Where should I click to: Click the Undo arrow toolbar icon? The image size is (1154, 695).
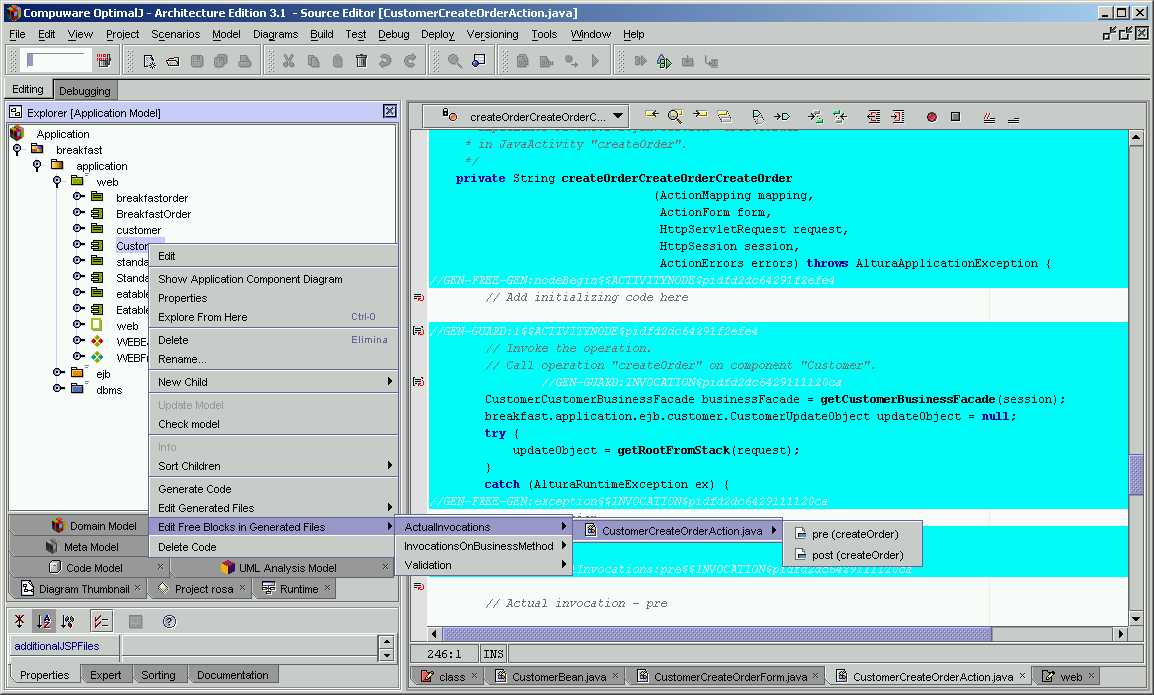point(385,61)
